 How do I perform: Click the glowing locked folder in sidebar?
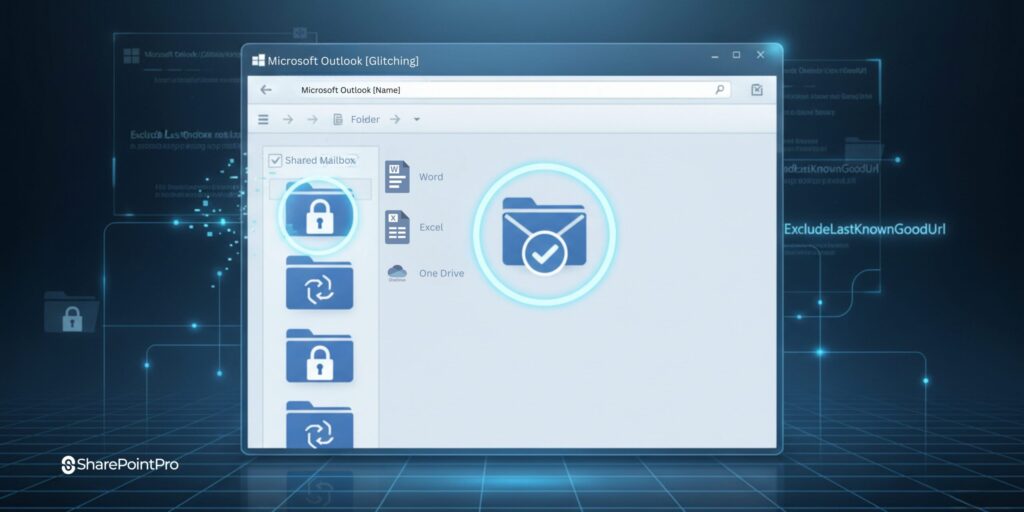(x=319, y=214)
